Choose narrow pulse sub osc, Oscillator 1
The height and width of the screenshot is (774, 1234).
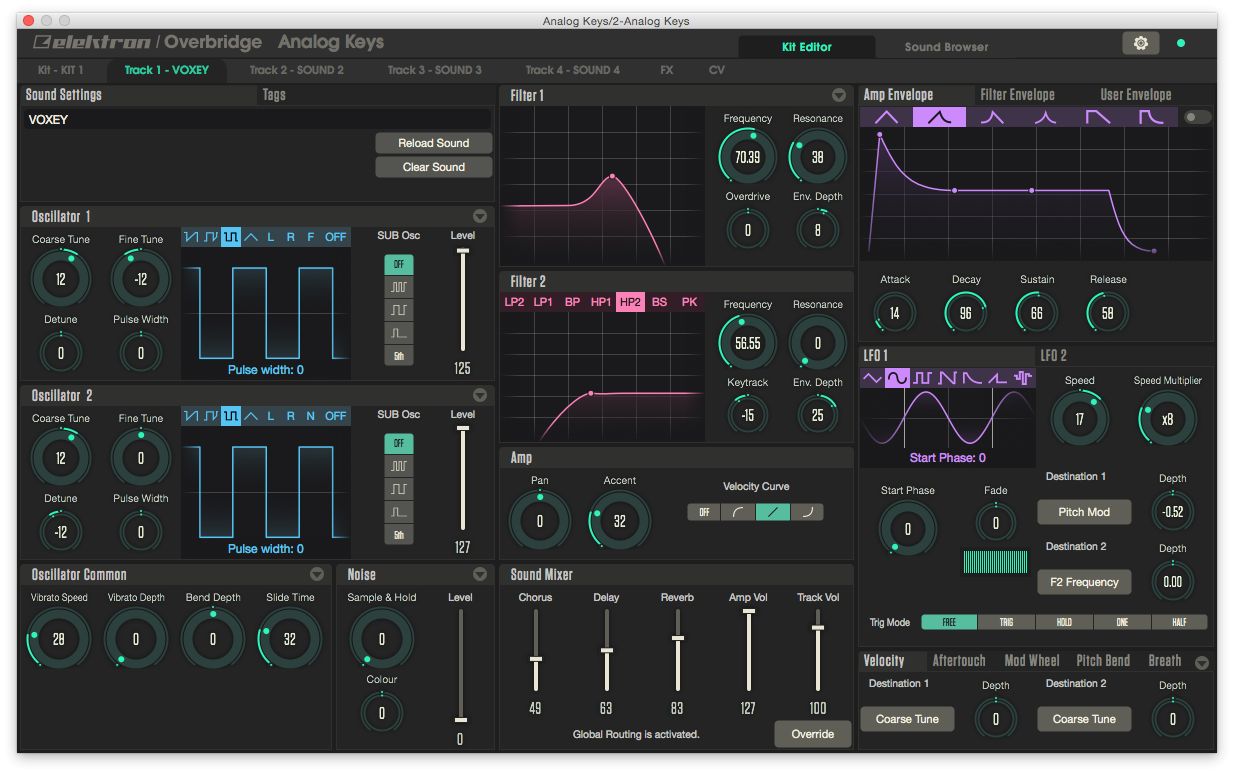click(398, 333)
